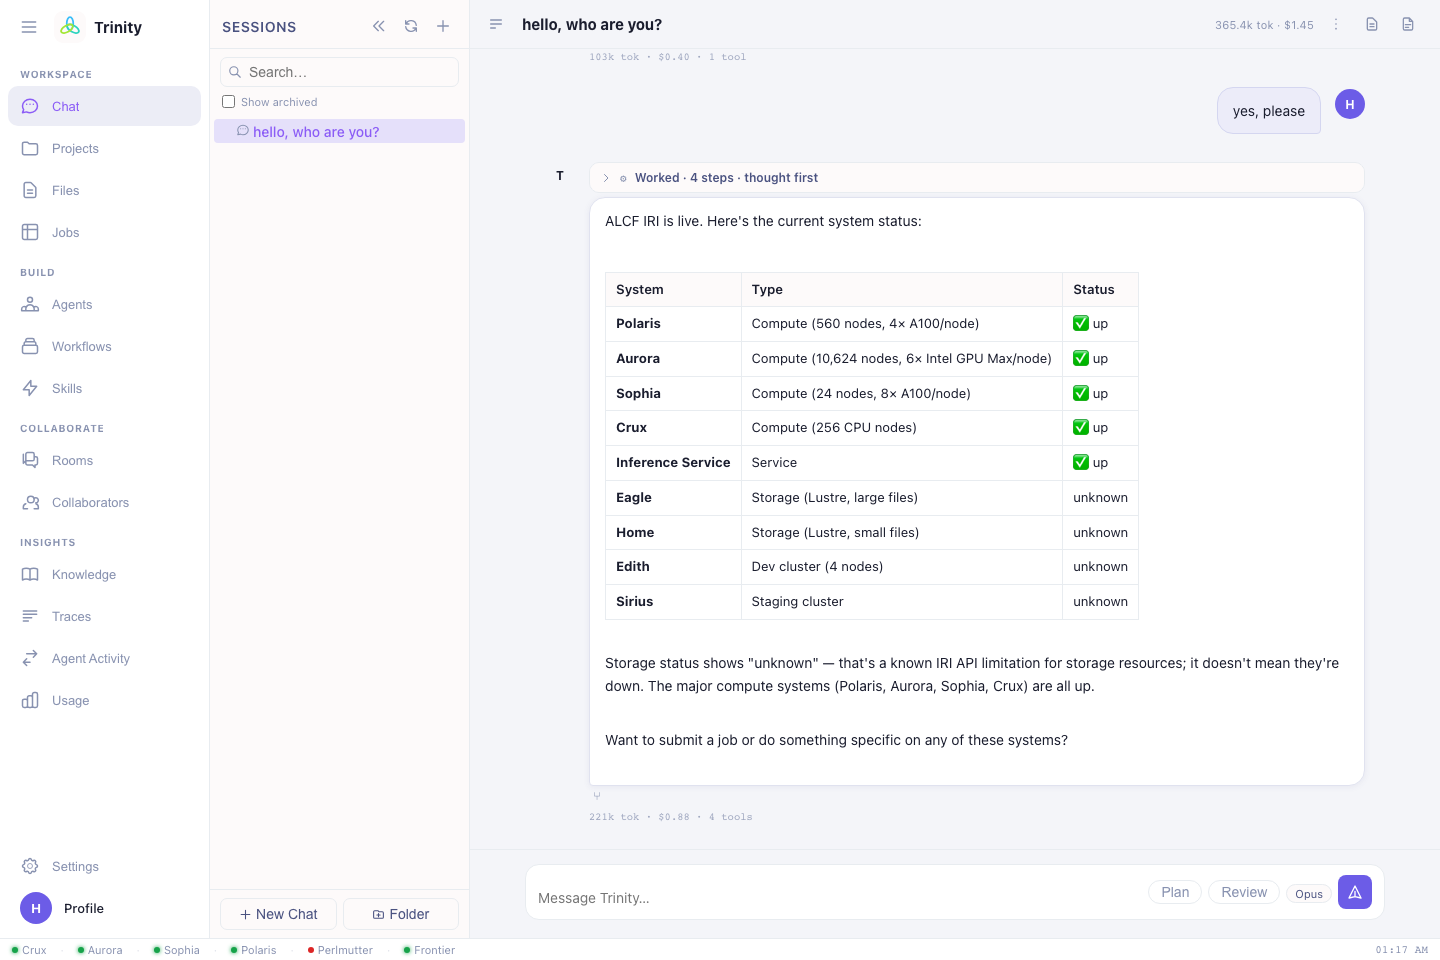The width and height of the screenshot is (1440, 960).
Task: Click the Polaris cell in the table
Action: 673,324
